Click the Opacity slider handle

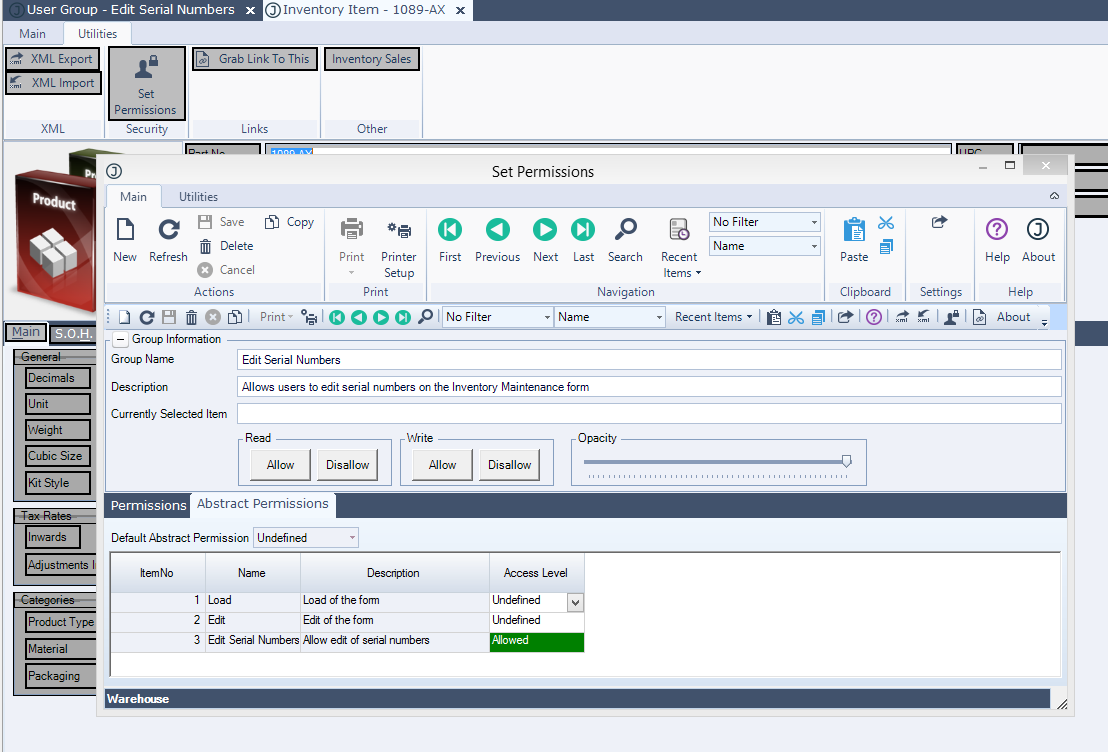point(846,461)
